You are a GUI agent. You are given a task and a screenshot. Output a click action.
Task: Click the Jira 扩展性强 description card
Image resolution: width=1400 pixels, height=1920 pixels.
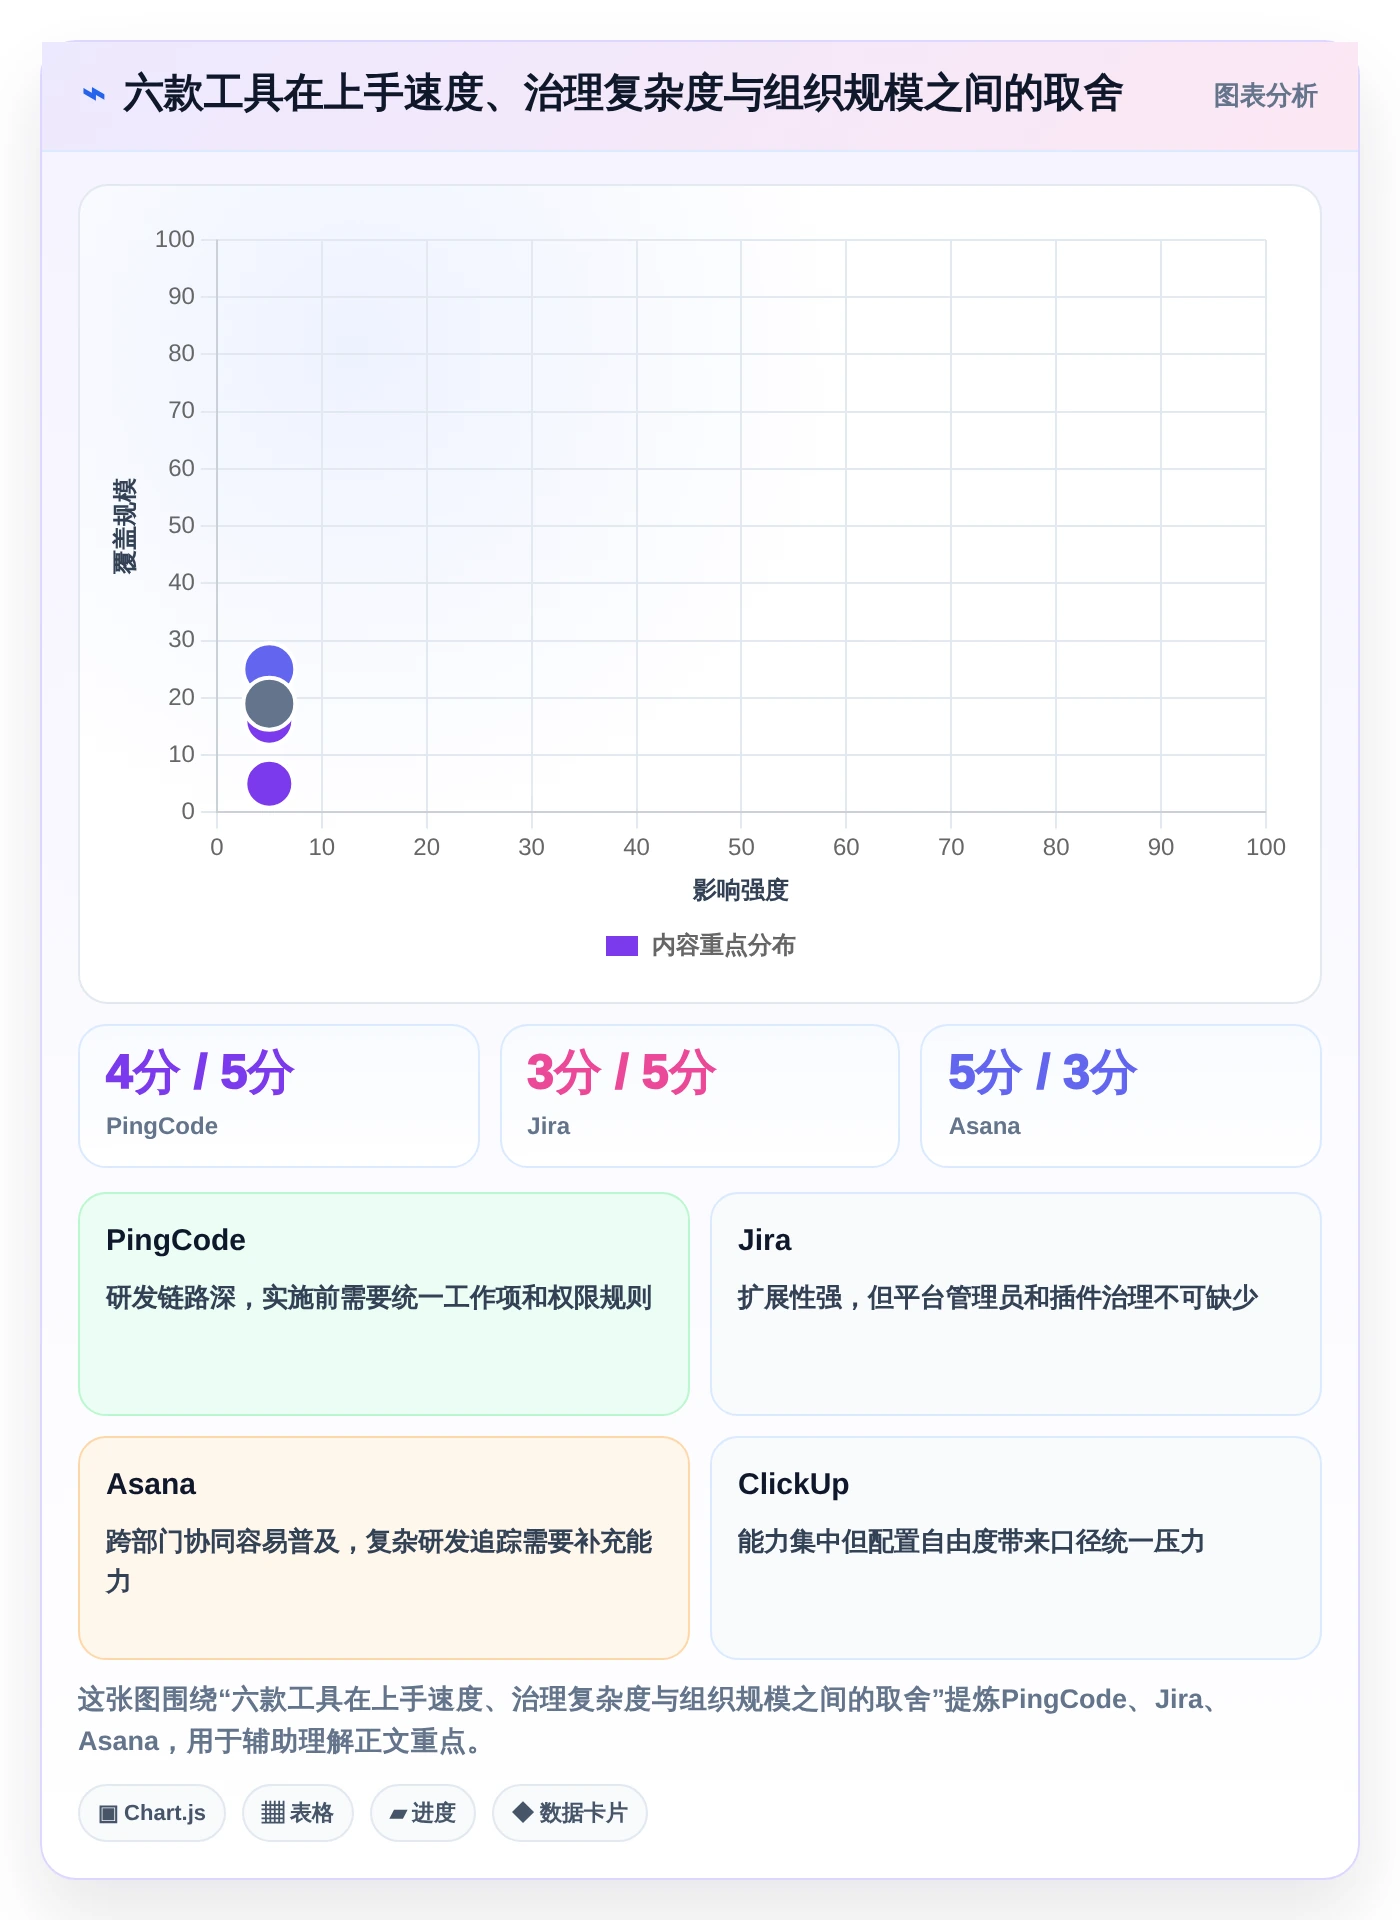click(x=1016, y=1304)
